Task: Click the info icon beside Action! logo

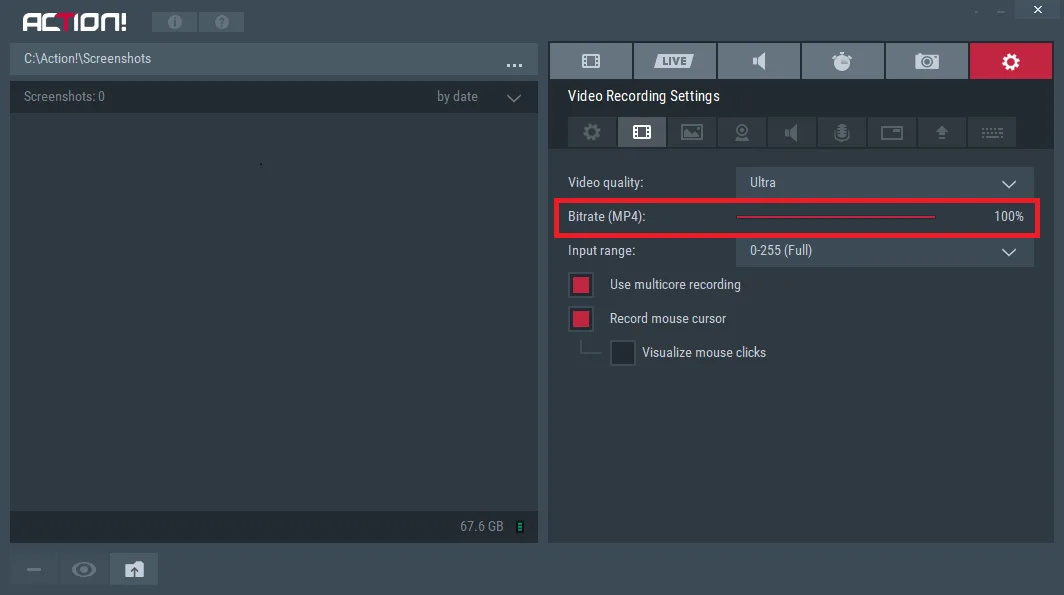Action: coord(174,22)
